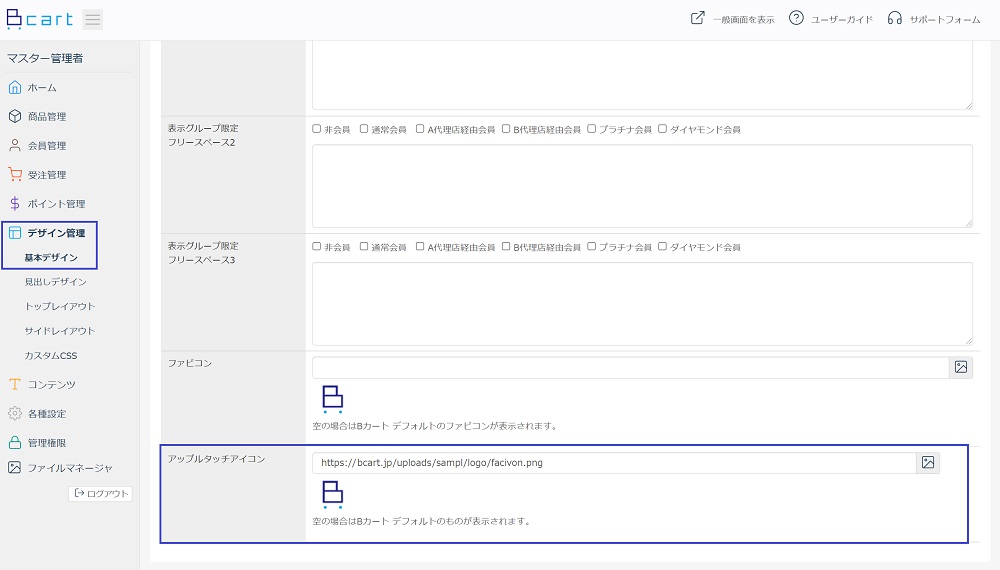
Task: Click the アップルタッチアイコン URL input field
Action: click(x=614, y=463)
